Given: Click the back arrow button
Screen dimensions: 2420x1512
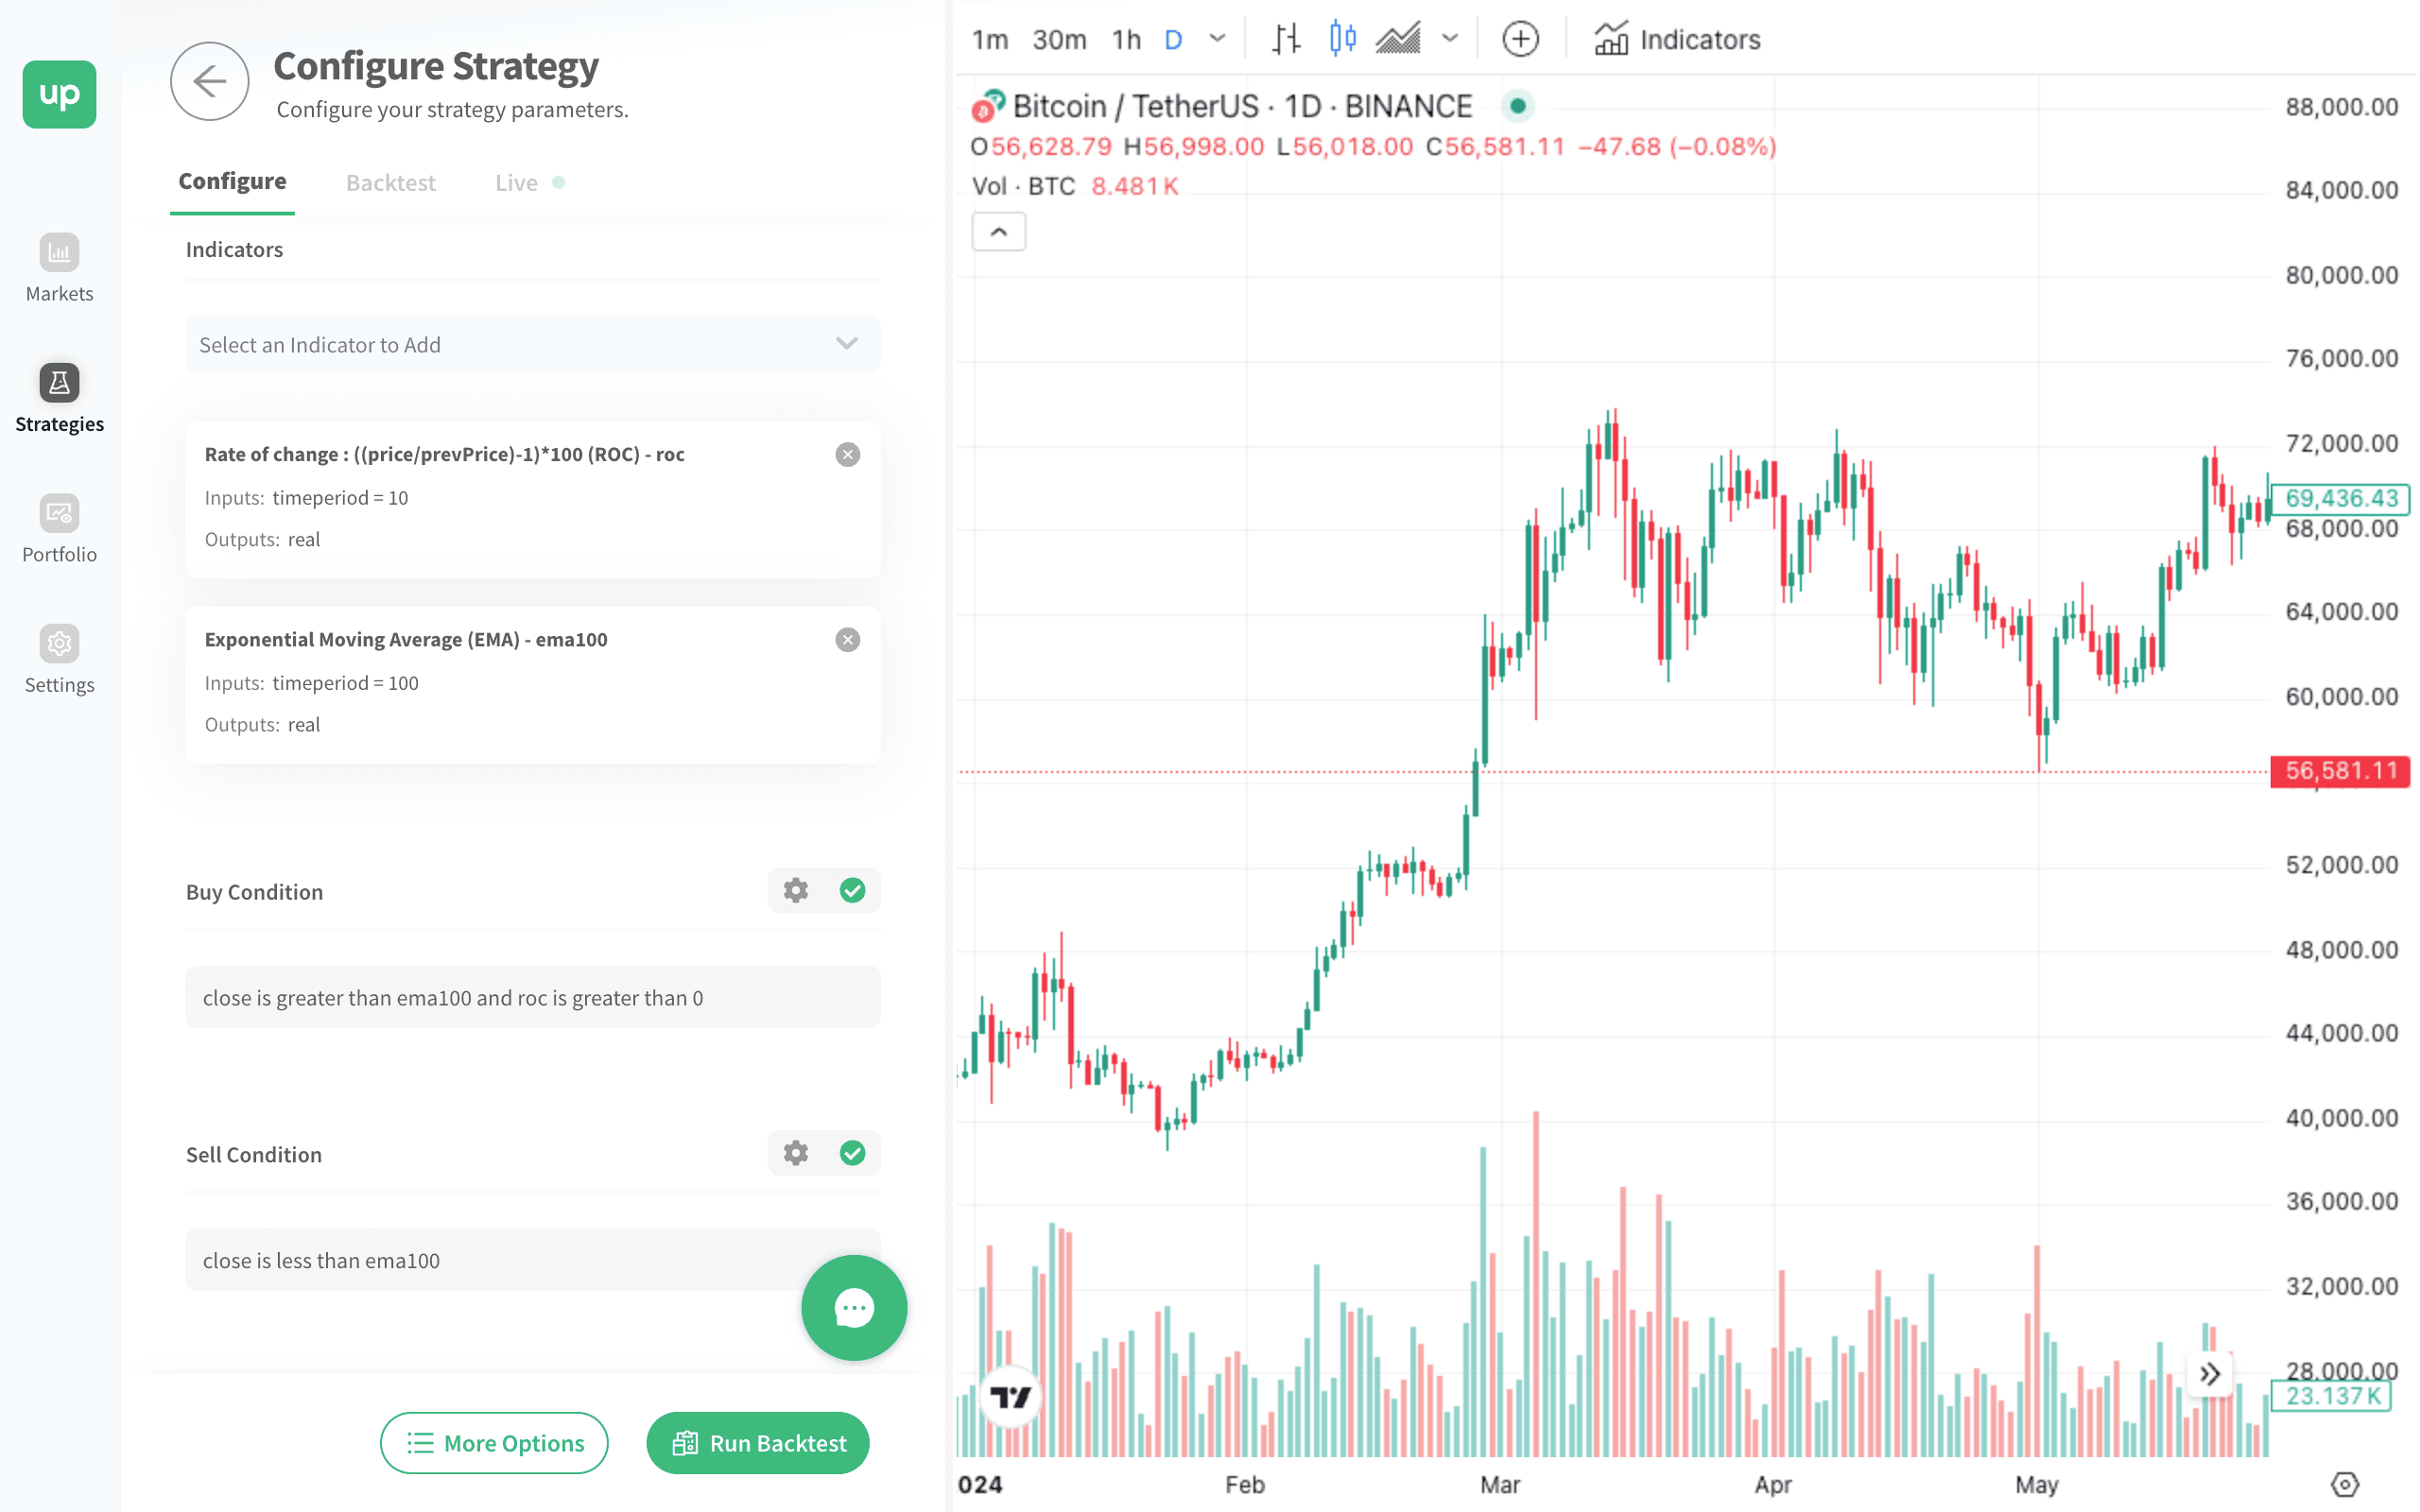Looking at the screenshot, I should click(x=209, y=81).
